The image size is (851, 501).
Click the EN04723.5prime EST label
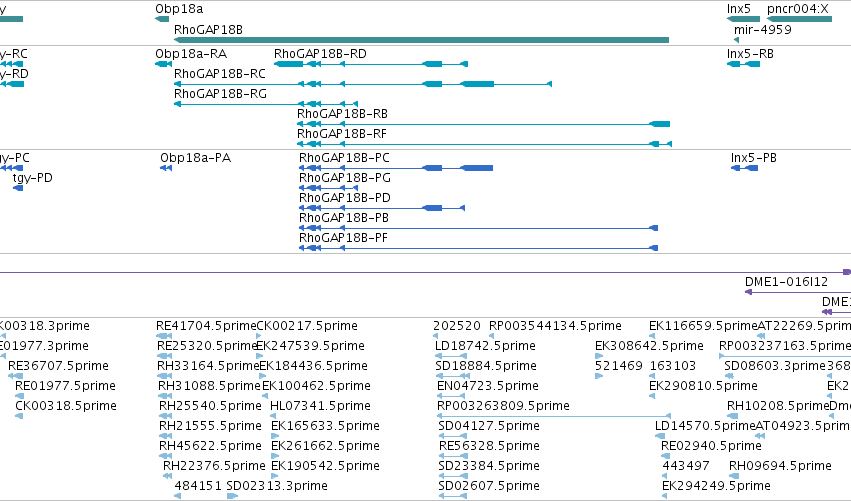488,386
